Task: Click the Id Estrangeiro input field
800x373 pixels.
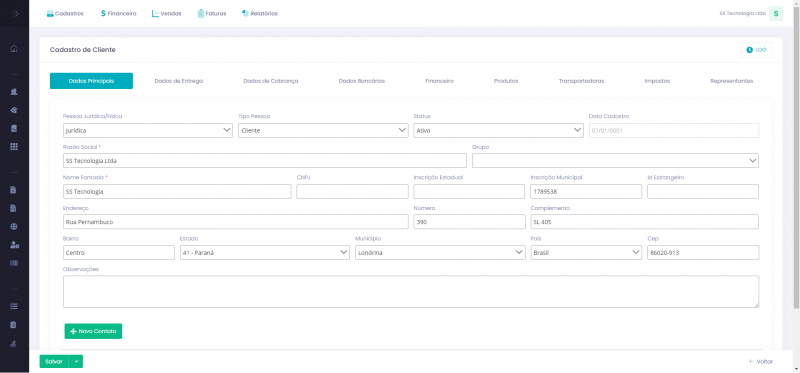Action: click(703, 191)
